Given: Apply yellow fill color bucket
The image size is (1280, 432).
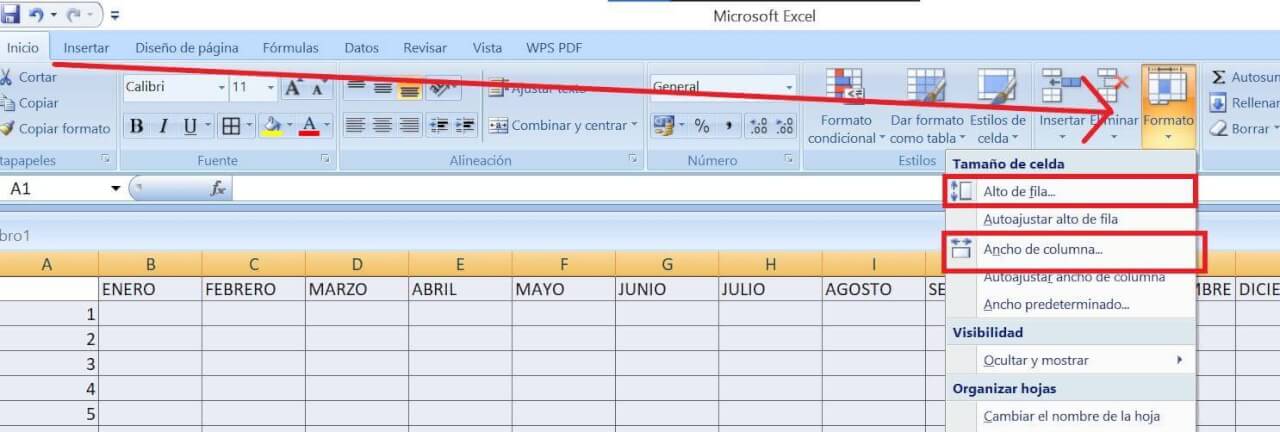Looking at the screenshot, I should click(x=271, y=126).
